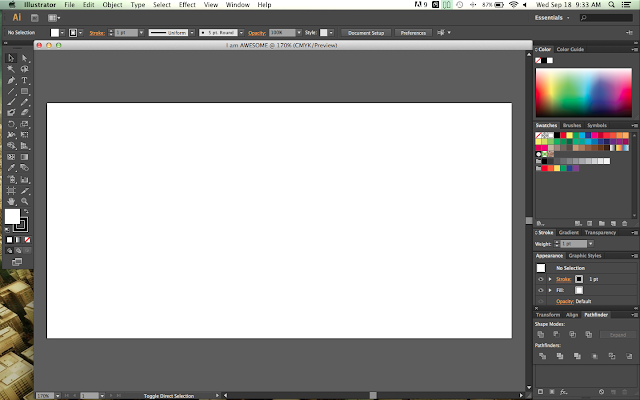Select the Eyedropper tool

tap(11, 168)
